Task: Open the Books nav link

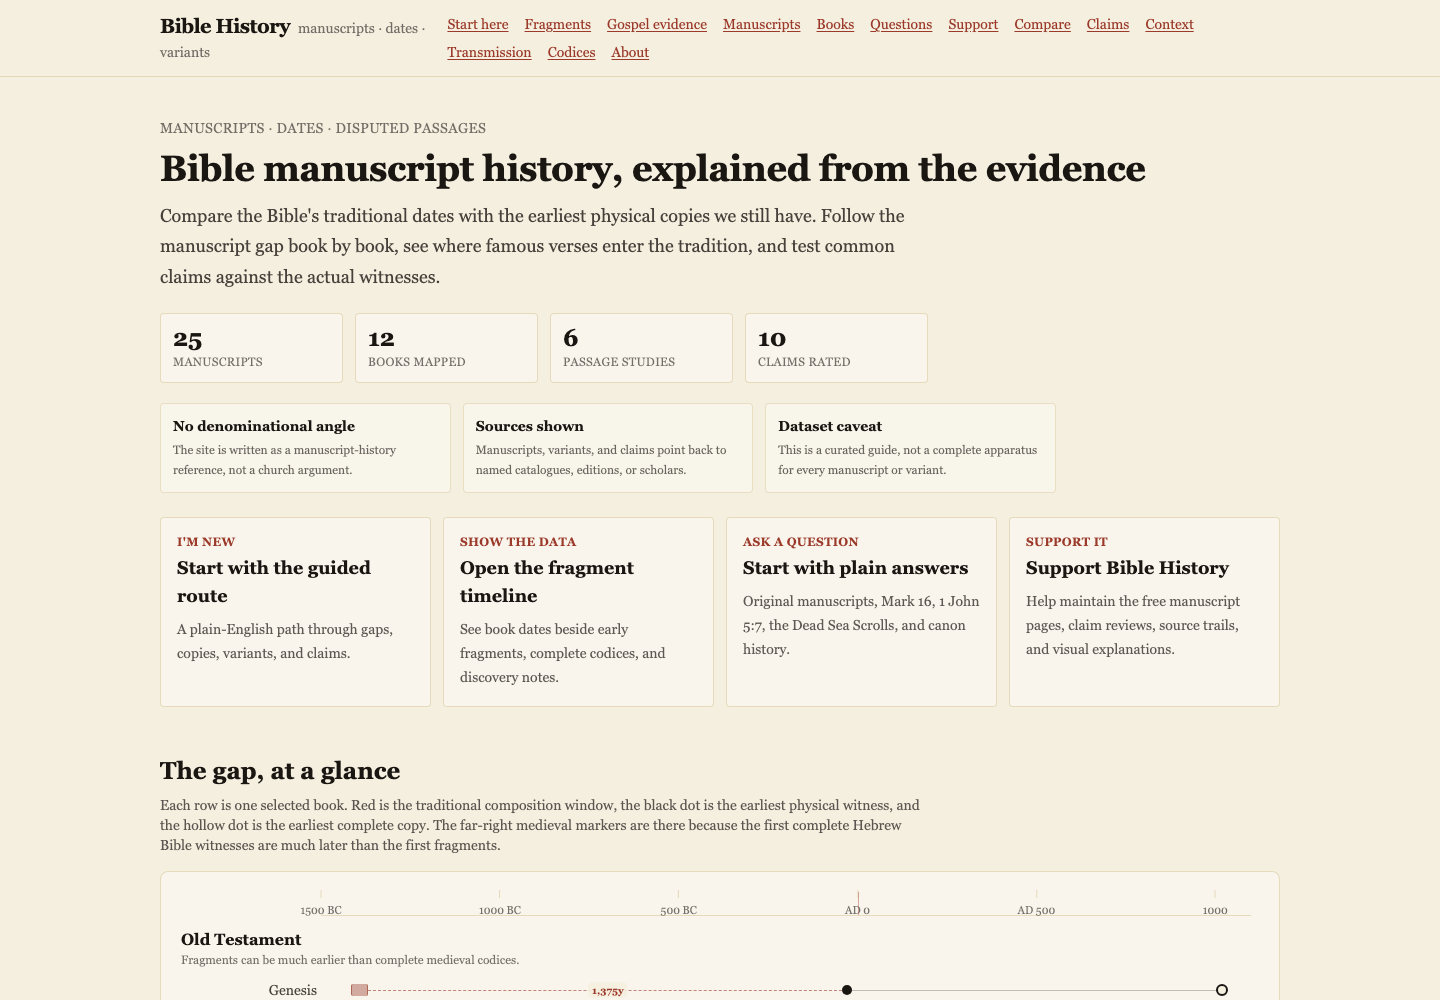Action: click(x=835, y=24)
